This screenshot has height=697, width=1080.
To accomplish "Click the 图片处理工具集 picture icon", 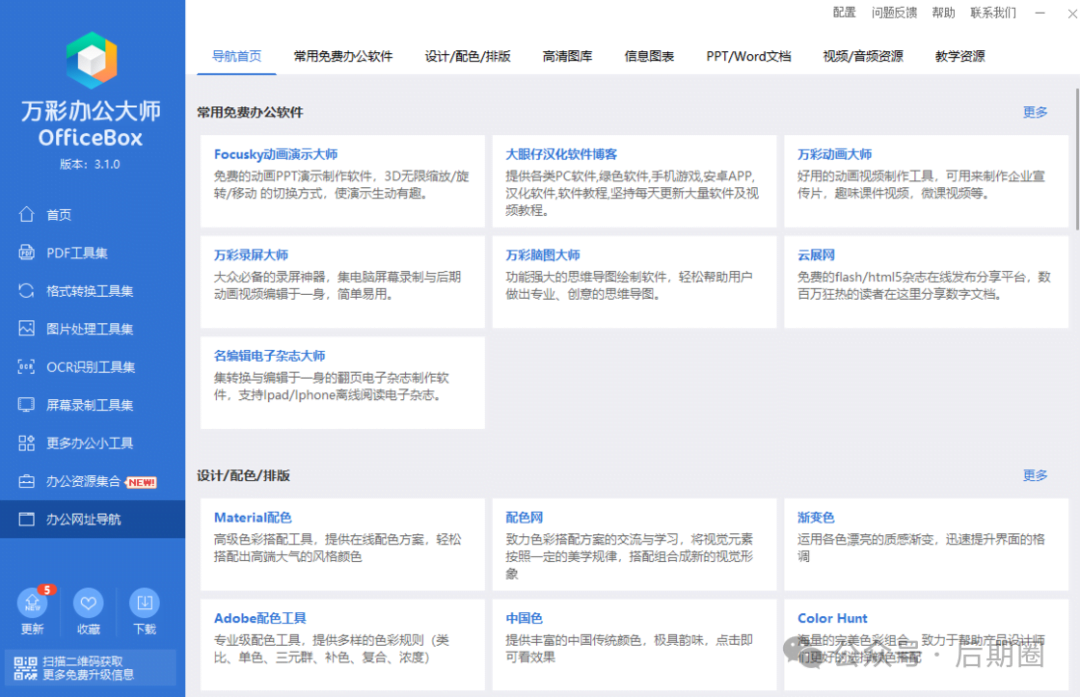I will coord(26,329).
